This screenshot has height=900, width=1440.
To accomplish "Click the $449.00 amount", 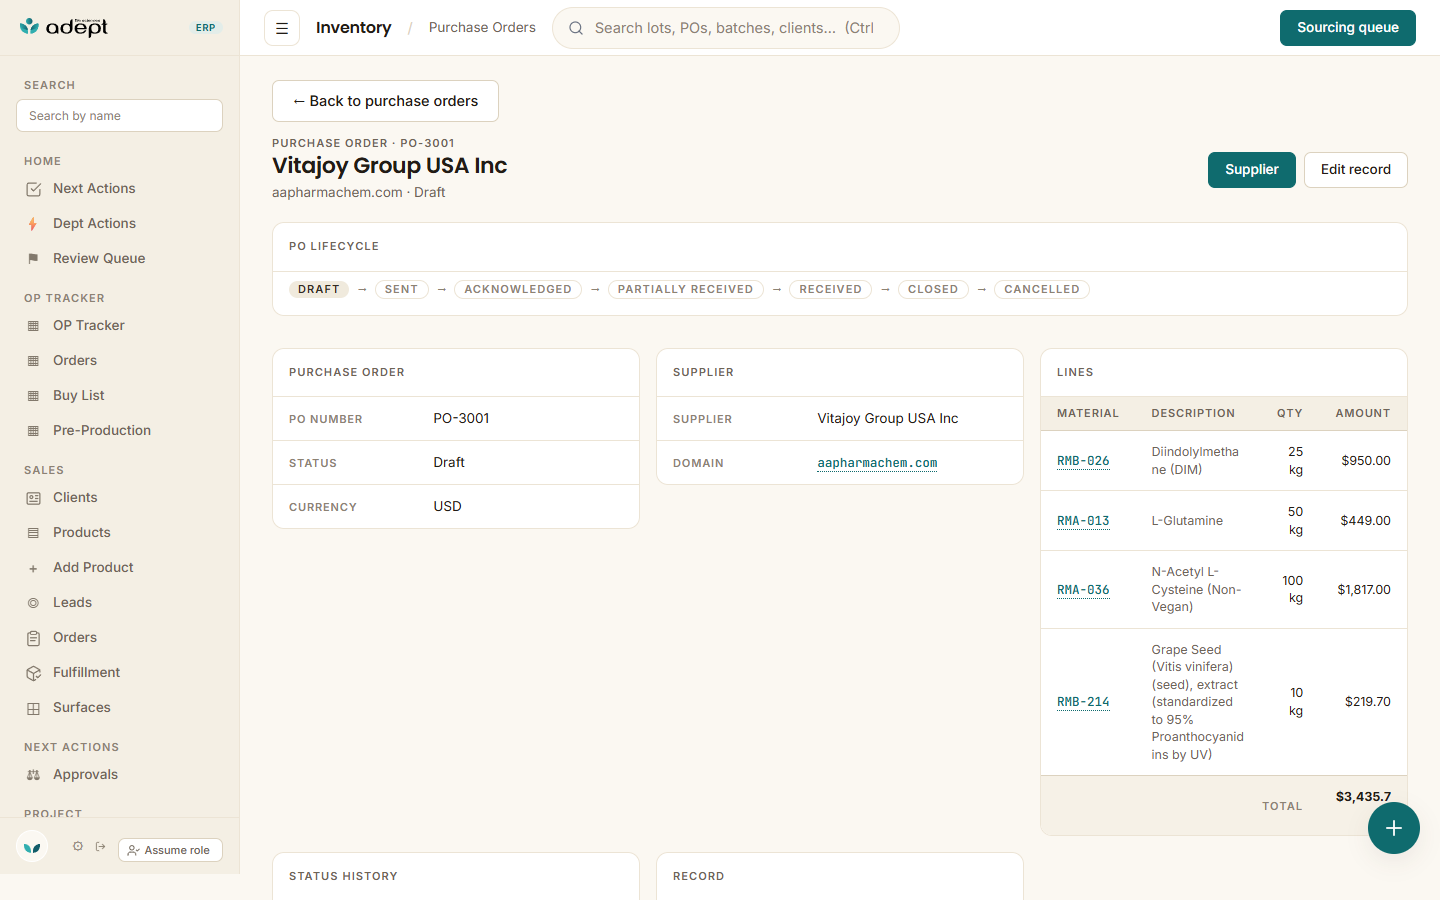I will coord(1366,521).
